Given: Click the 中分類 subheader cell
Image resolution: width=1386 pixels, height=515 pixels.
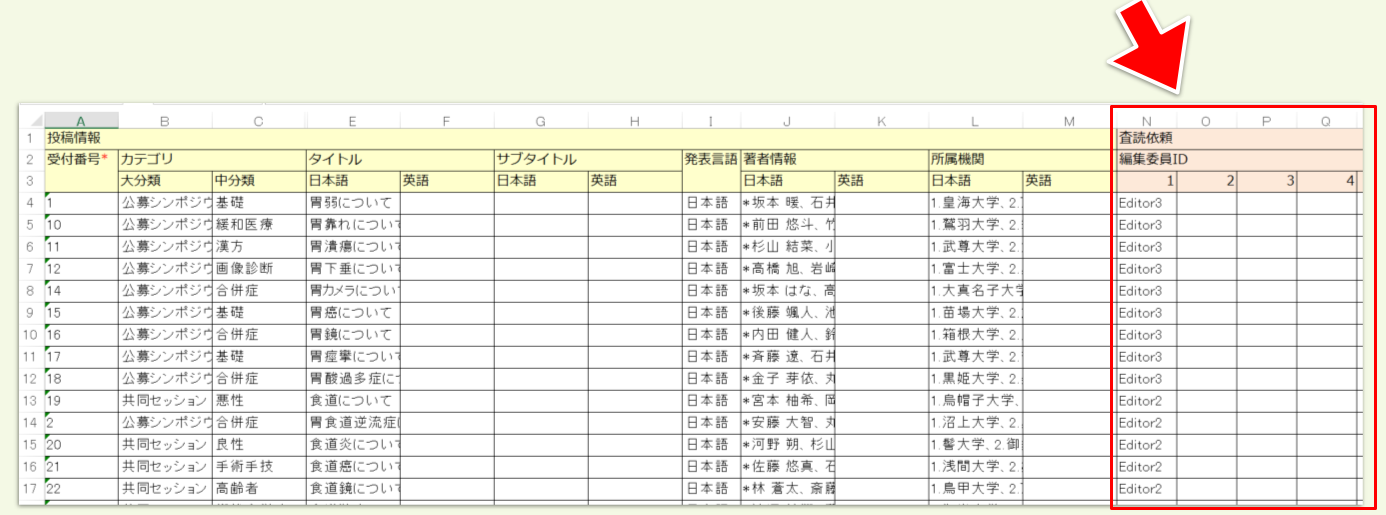Looking at the screenshot, I should click(x=259, y=181).
